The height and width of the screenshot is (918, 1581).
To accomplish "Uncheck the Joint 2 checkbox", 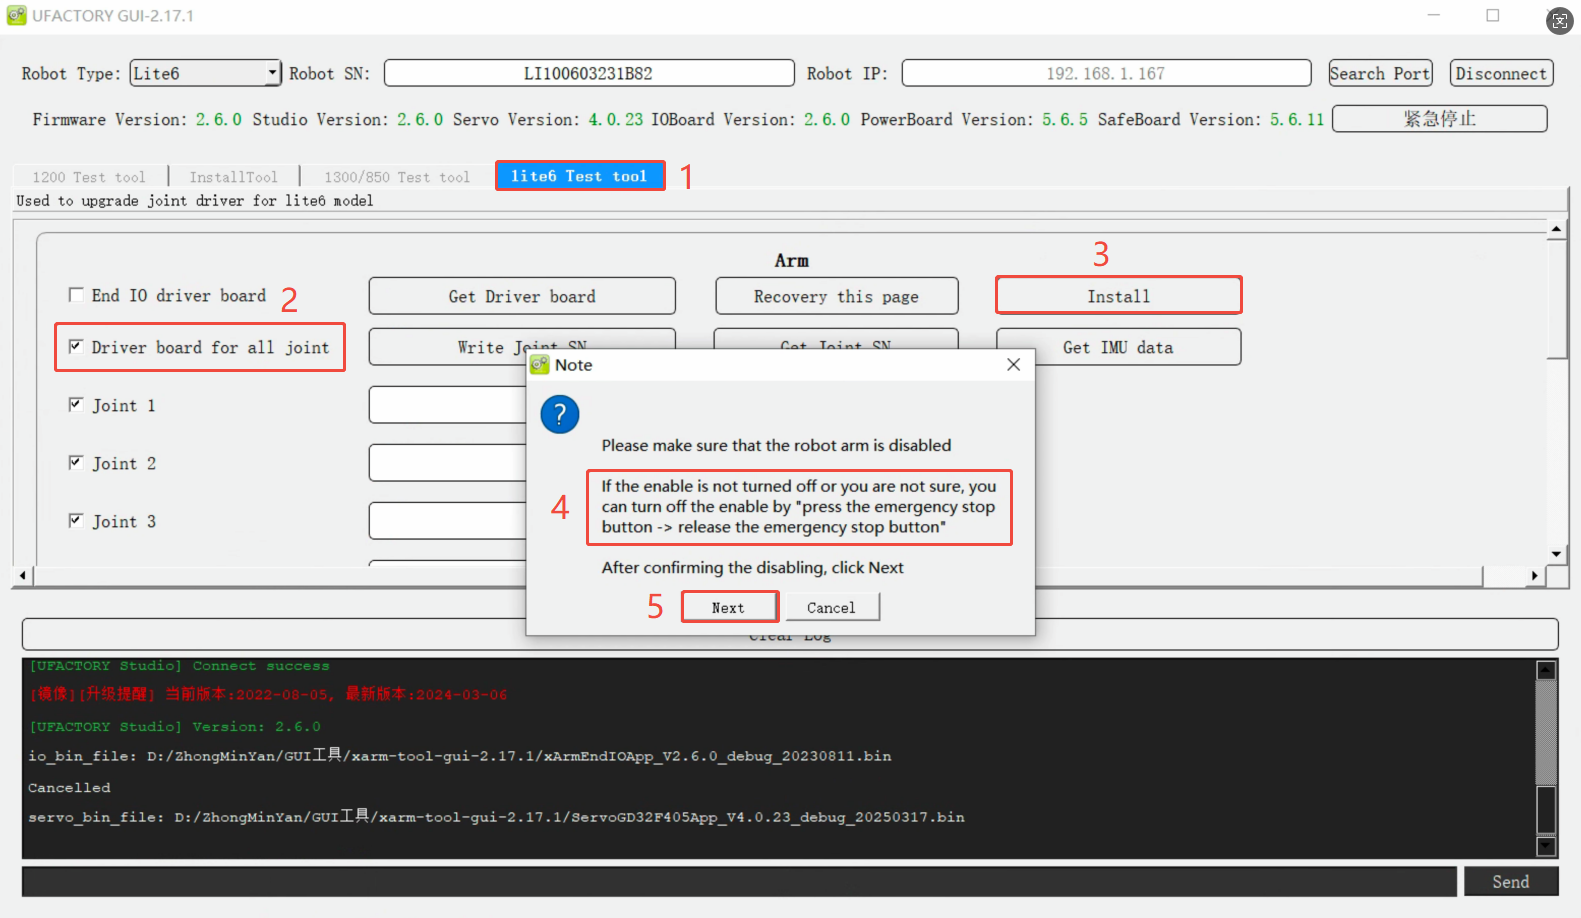I will [76, 462].
